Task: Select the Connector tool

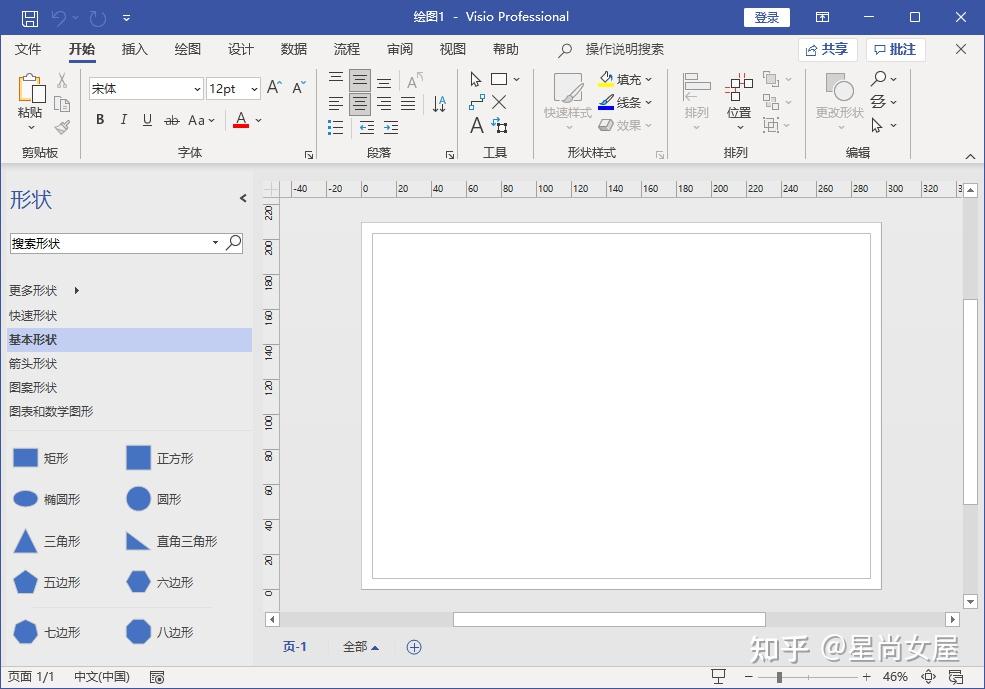Action: [477, 102]
